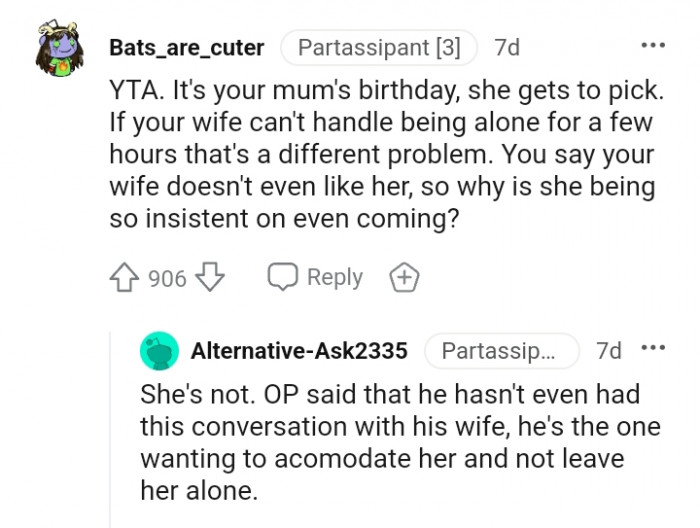Click the speech bubble reply icon
Screen dimensions: 700x528
tap(283, 278)
